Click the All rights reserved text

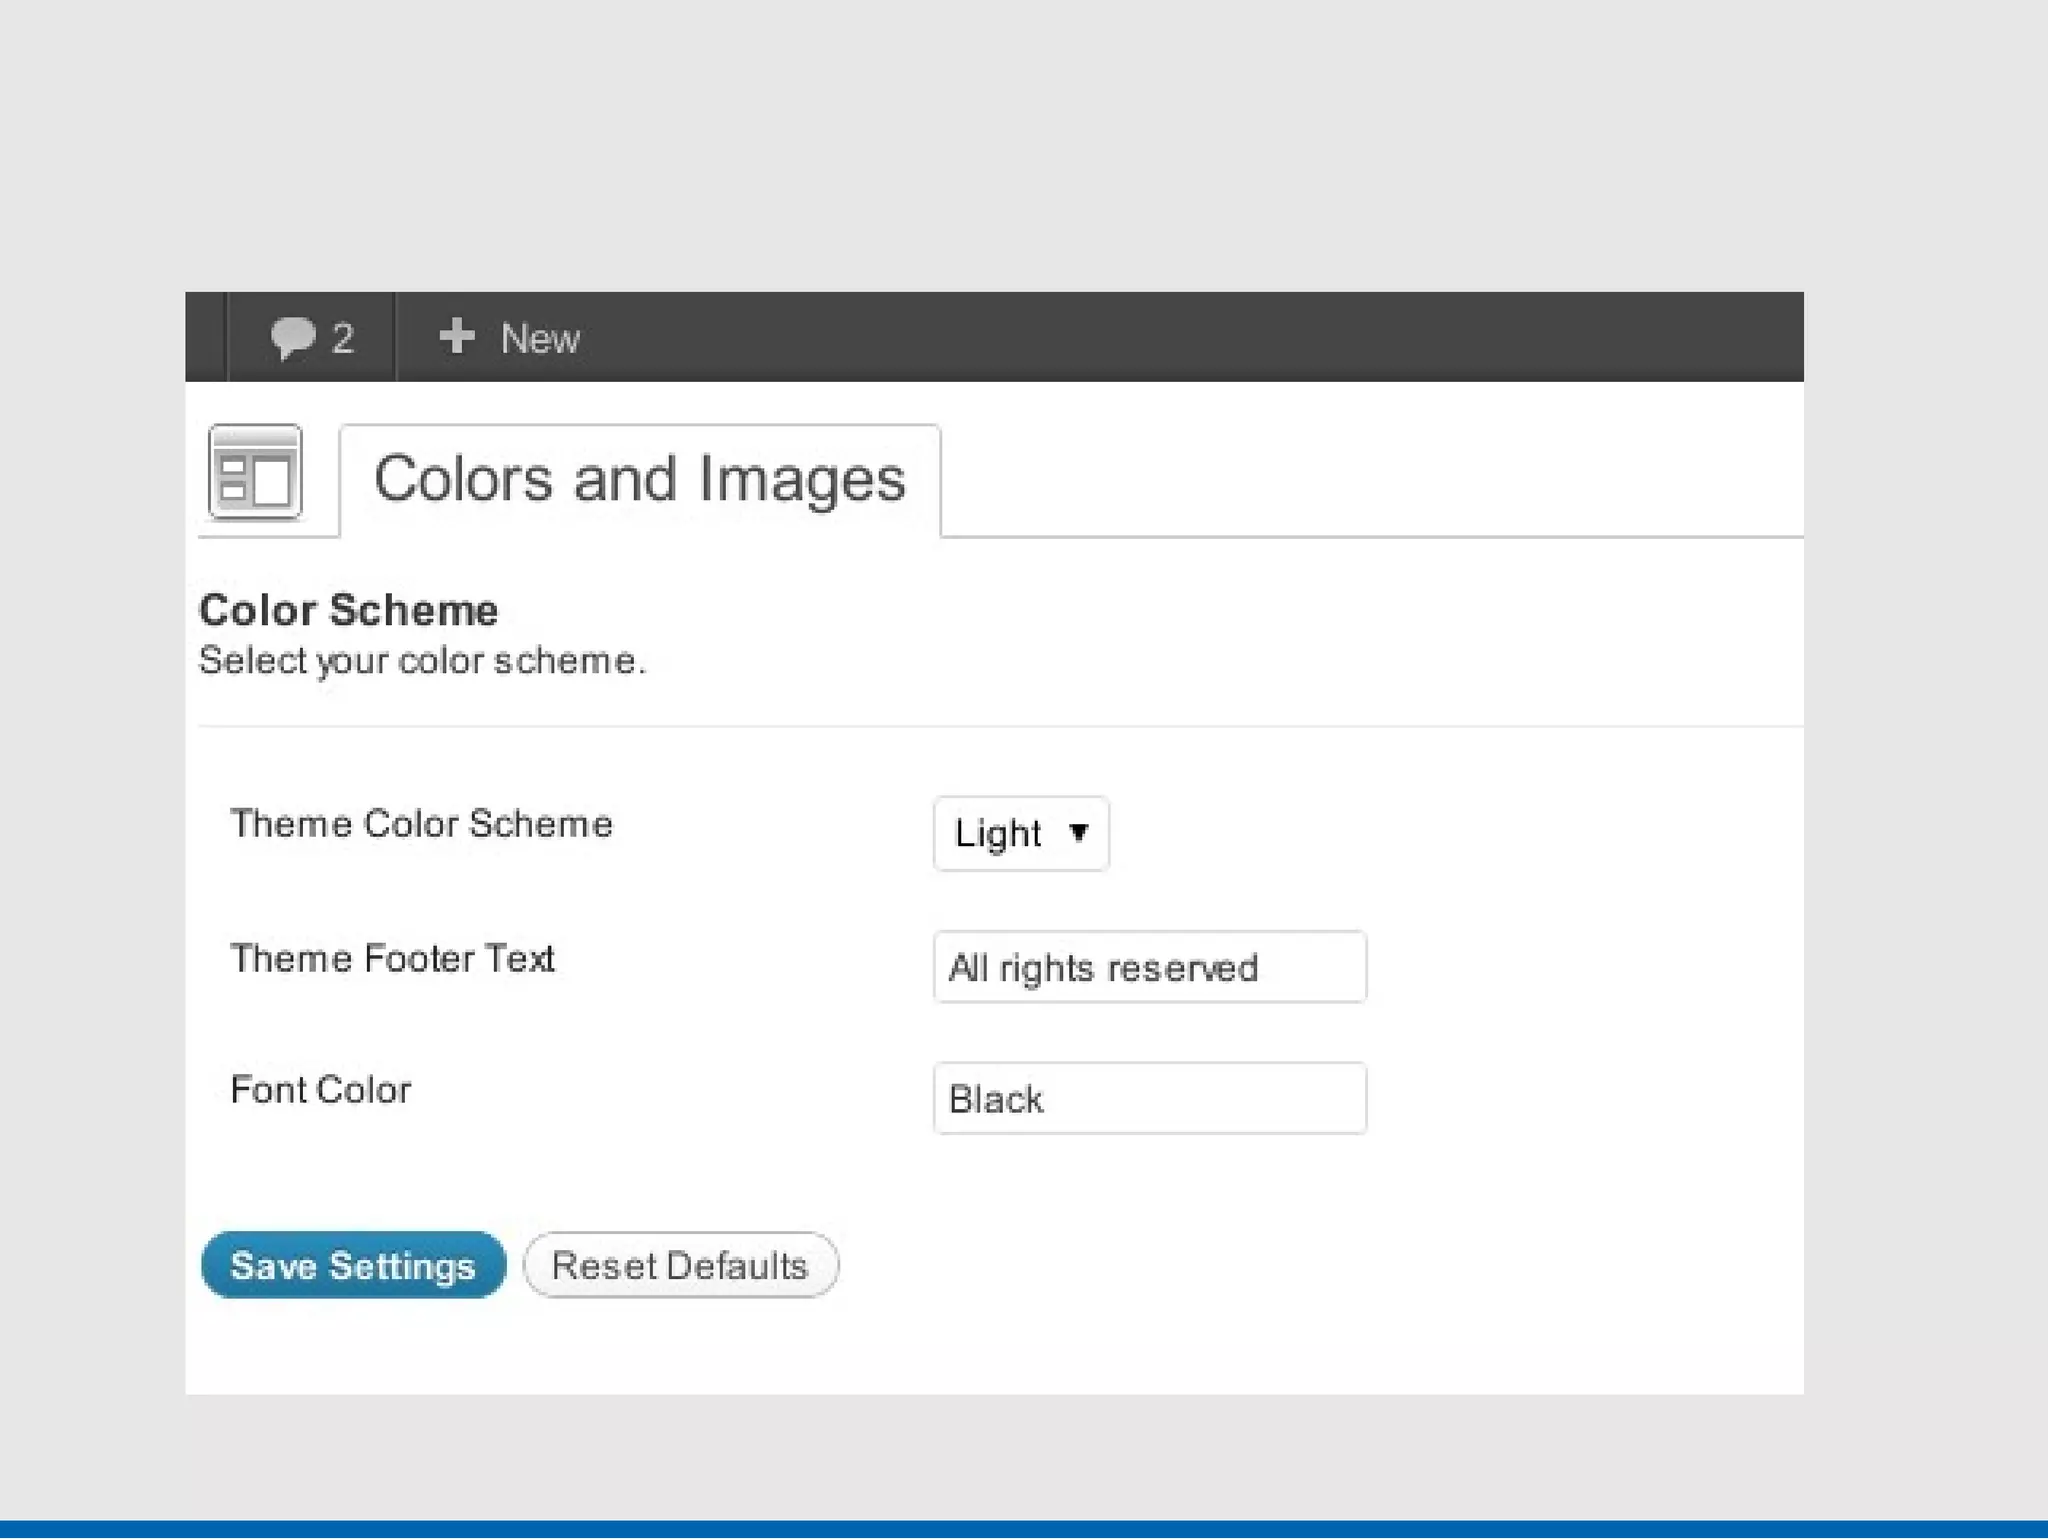coord(1103,968)
